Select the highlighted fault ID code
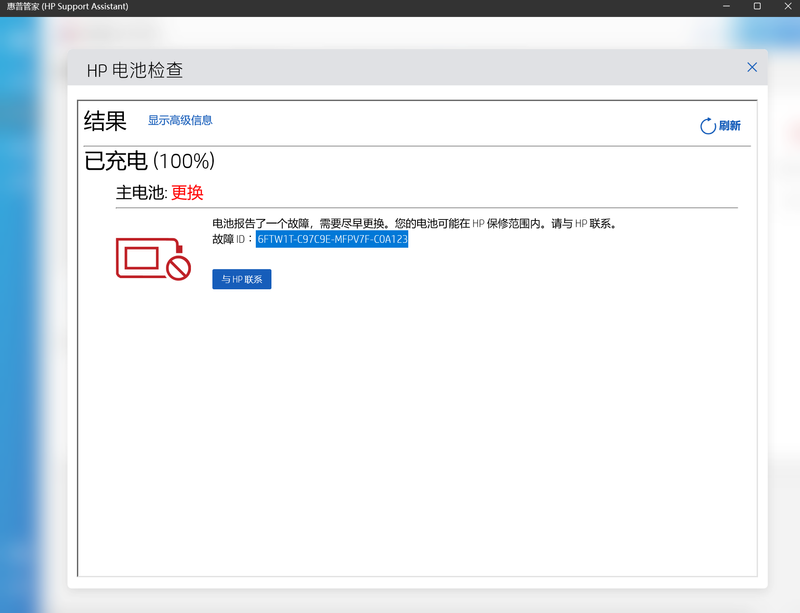Image resolution: width=800 pixels, height=613 pixels. [332, 240]
